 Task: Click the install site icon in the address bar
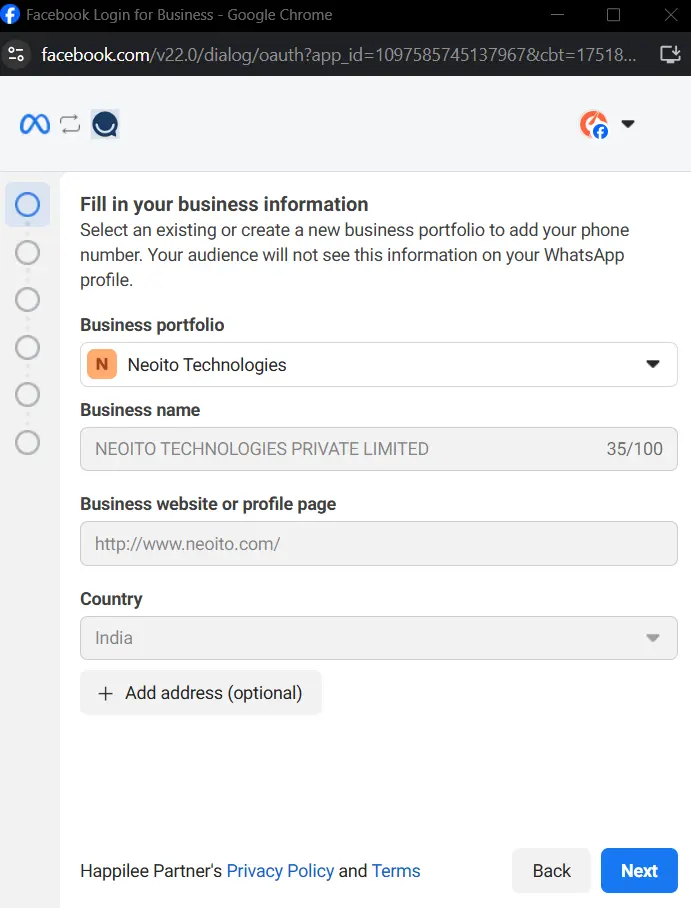pos(670,52)
